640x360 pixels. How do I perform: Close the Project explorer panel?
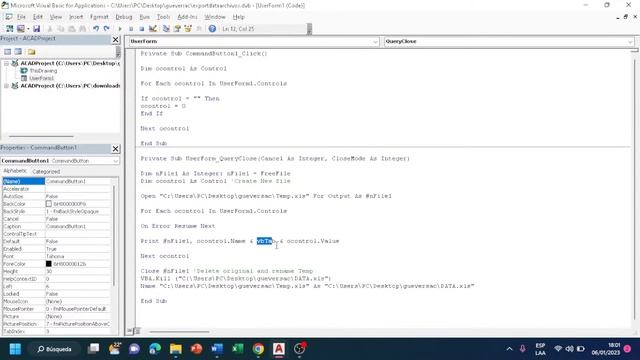point(116,39)
